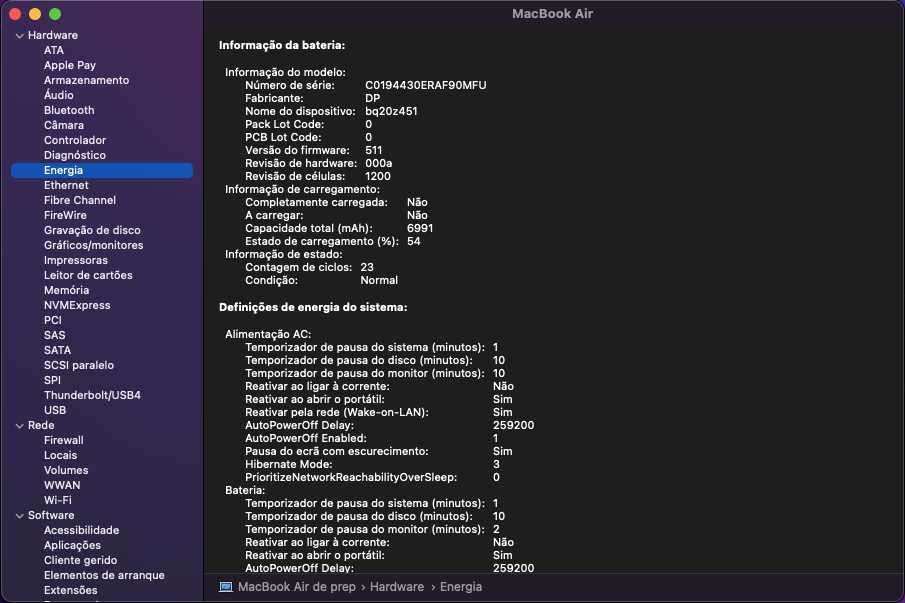
Task: Open the Câmara entry
Action: pos(64,125)
